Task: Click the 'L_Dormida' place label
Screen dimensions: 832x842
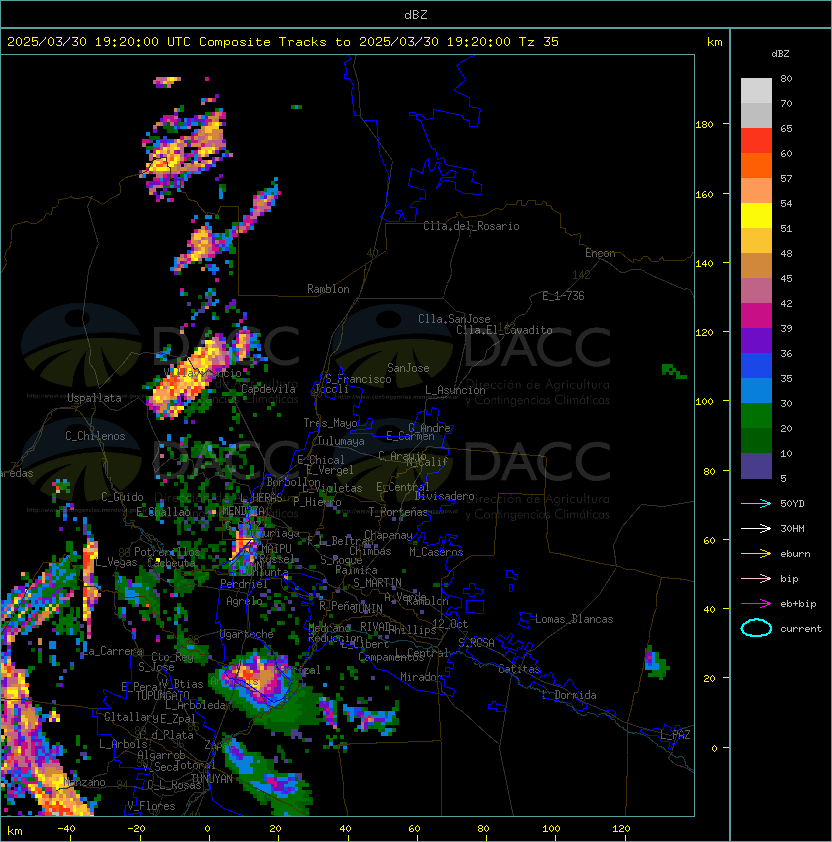Action: click(569, 695)
